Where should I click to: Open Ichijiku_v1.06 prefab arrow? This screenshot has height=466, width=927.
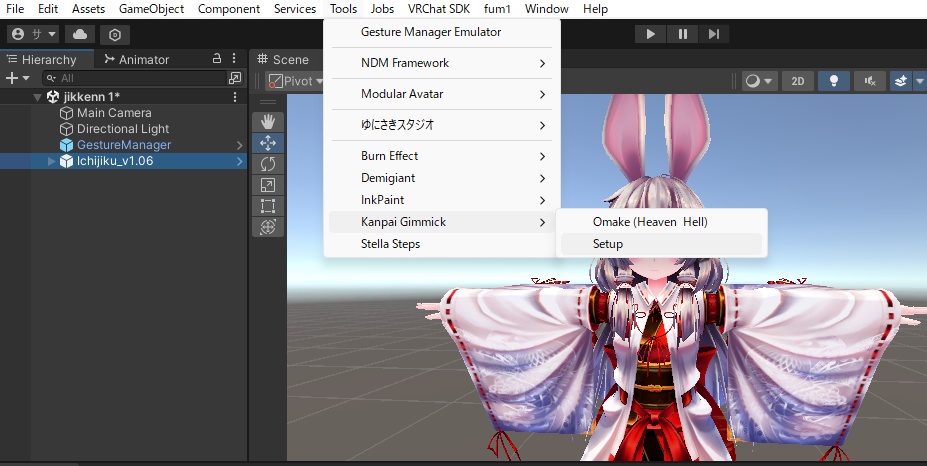pos(239,161)
